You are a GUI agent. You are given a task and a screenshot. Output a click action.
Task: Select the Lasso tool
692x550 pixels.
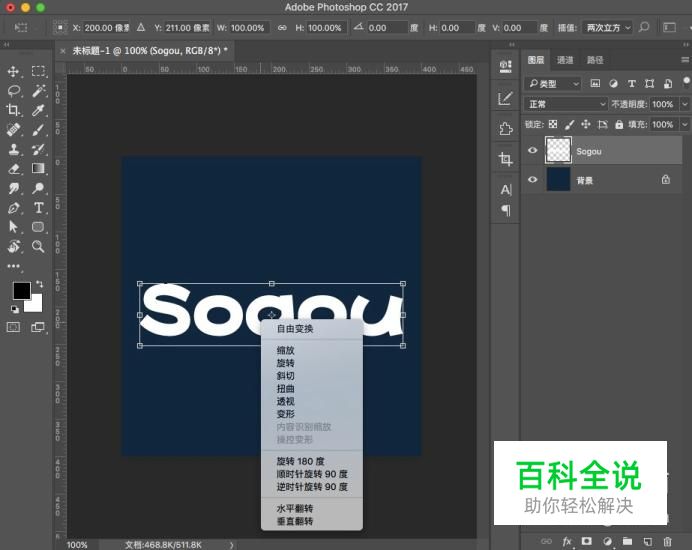[x=13, y=91]
